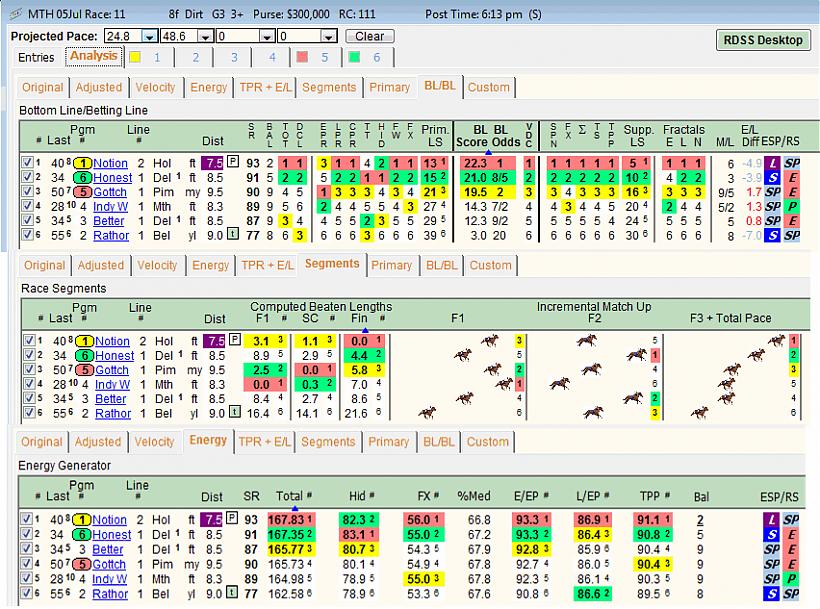Open RDSS Desktop

coord(763,40)
